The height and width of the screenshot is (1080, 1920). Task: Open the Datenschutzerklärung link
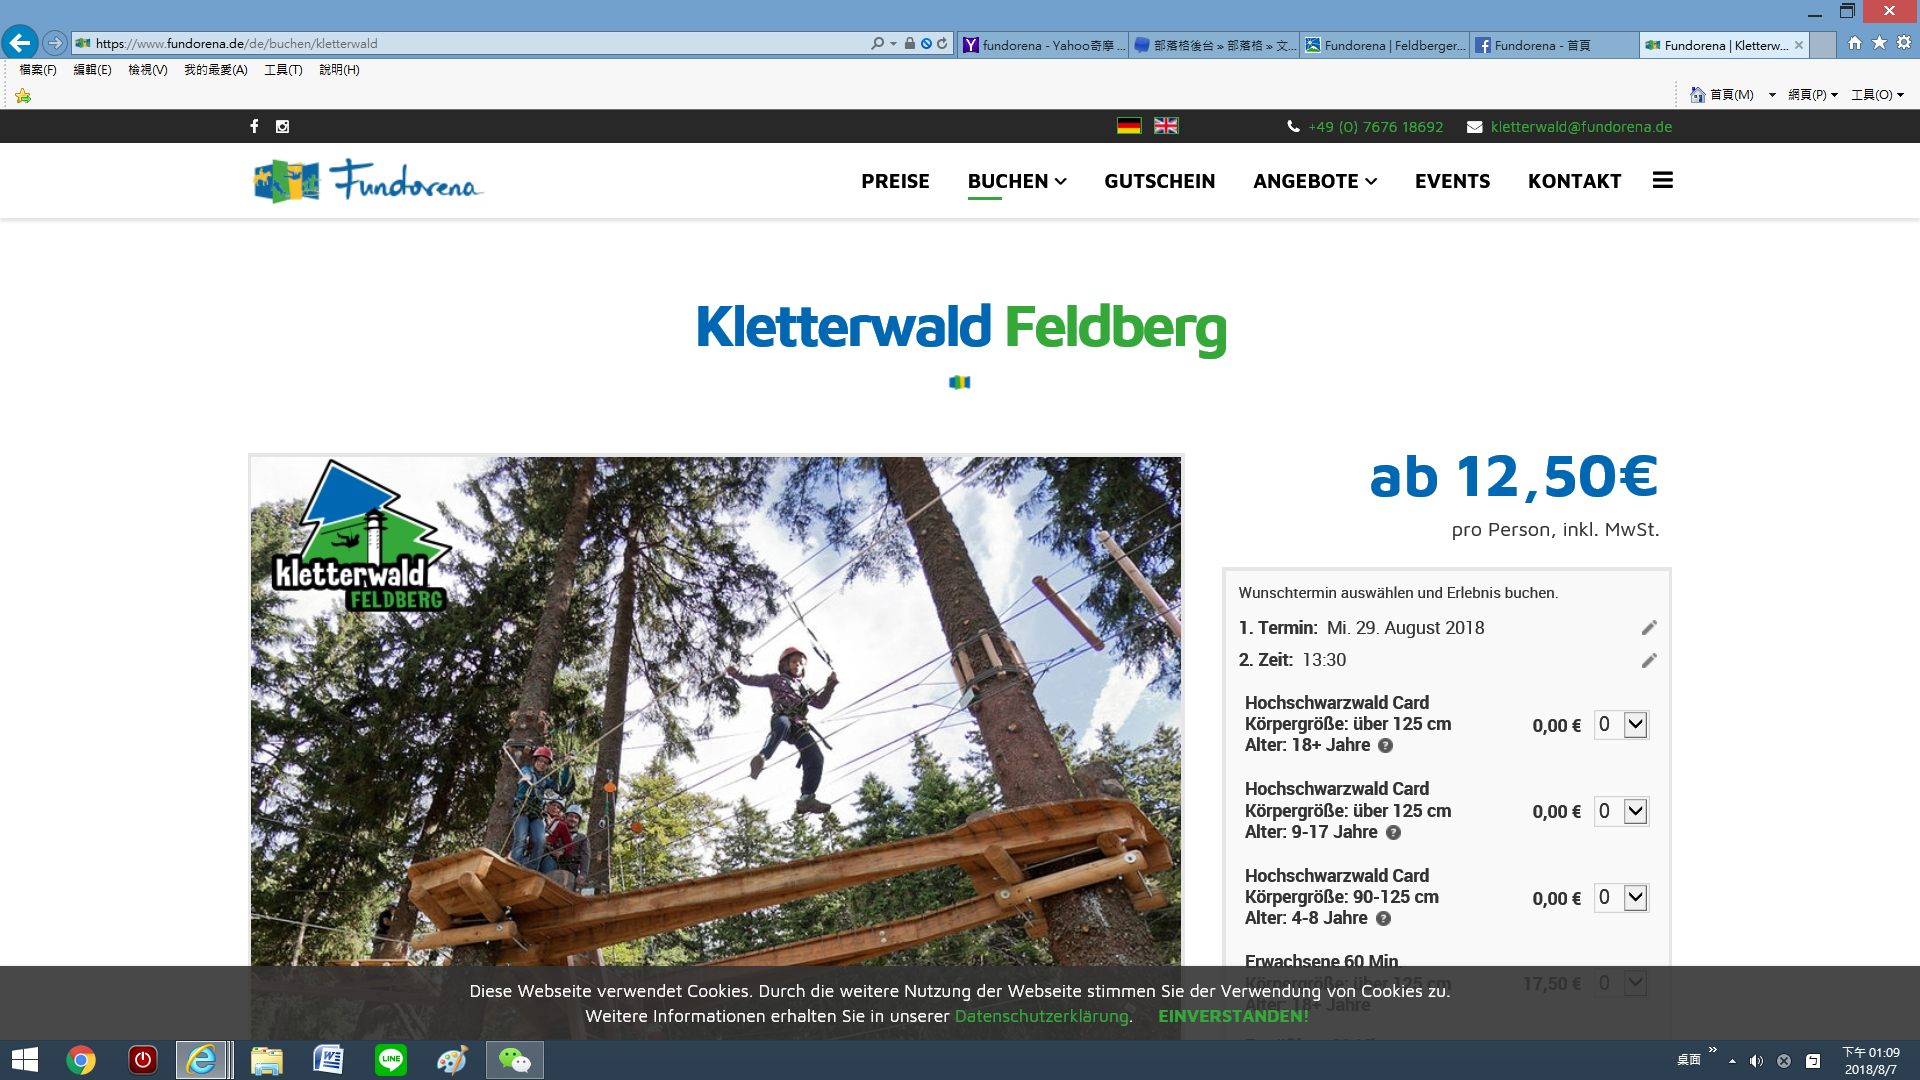(x=1041, y=1016)
